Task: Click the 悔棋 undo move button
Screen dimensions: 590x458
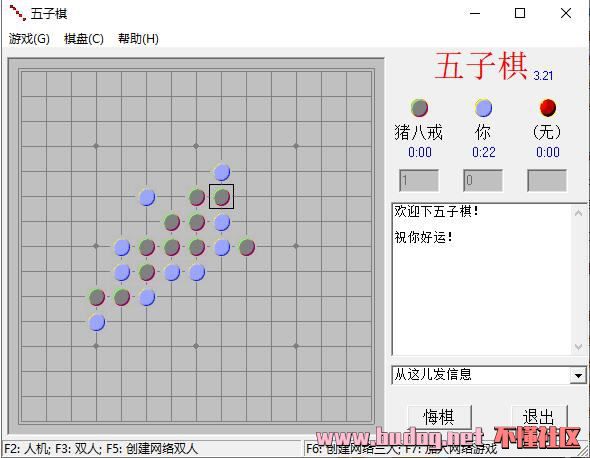Action: point(439,417)
